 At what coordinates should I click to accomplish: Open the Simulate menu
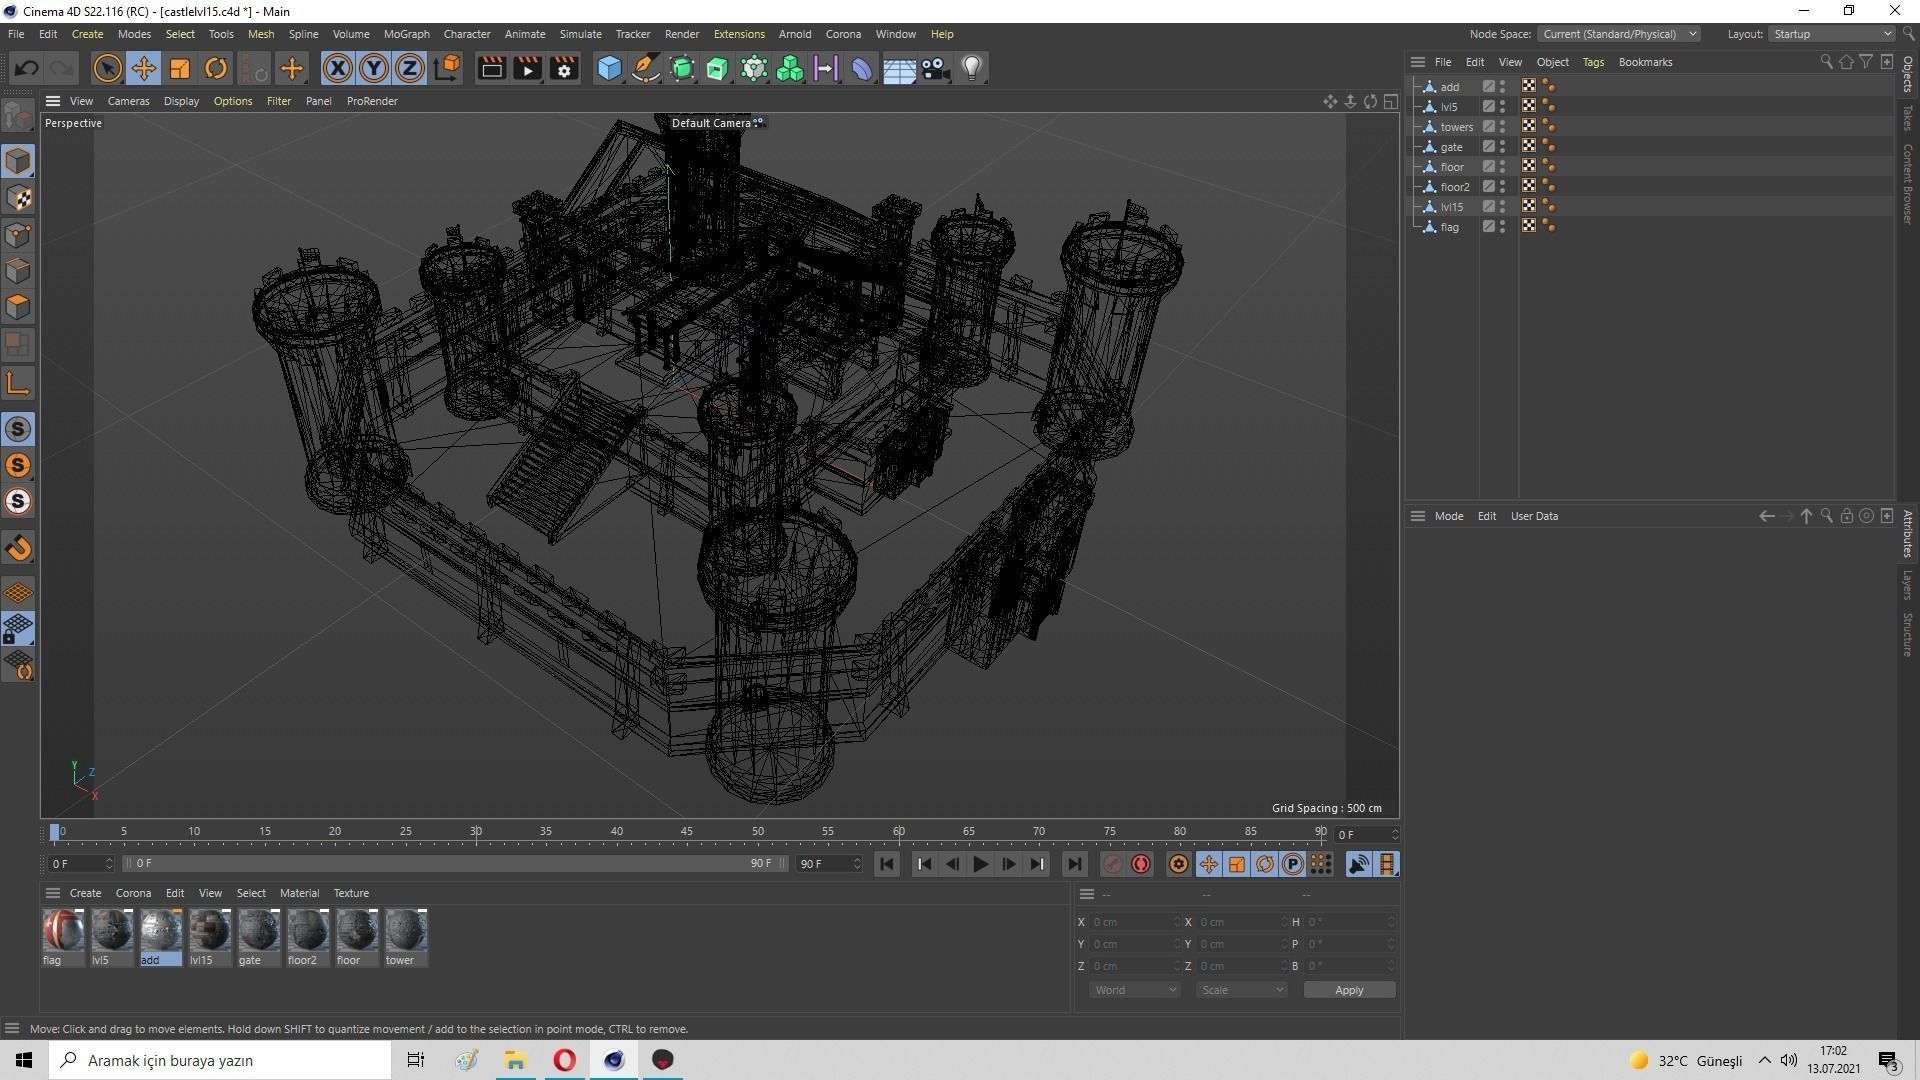click(x=580, y=34)
